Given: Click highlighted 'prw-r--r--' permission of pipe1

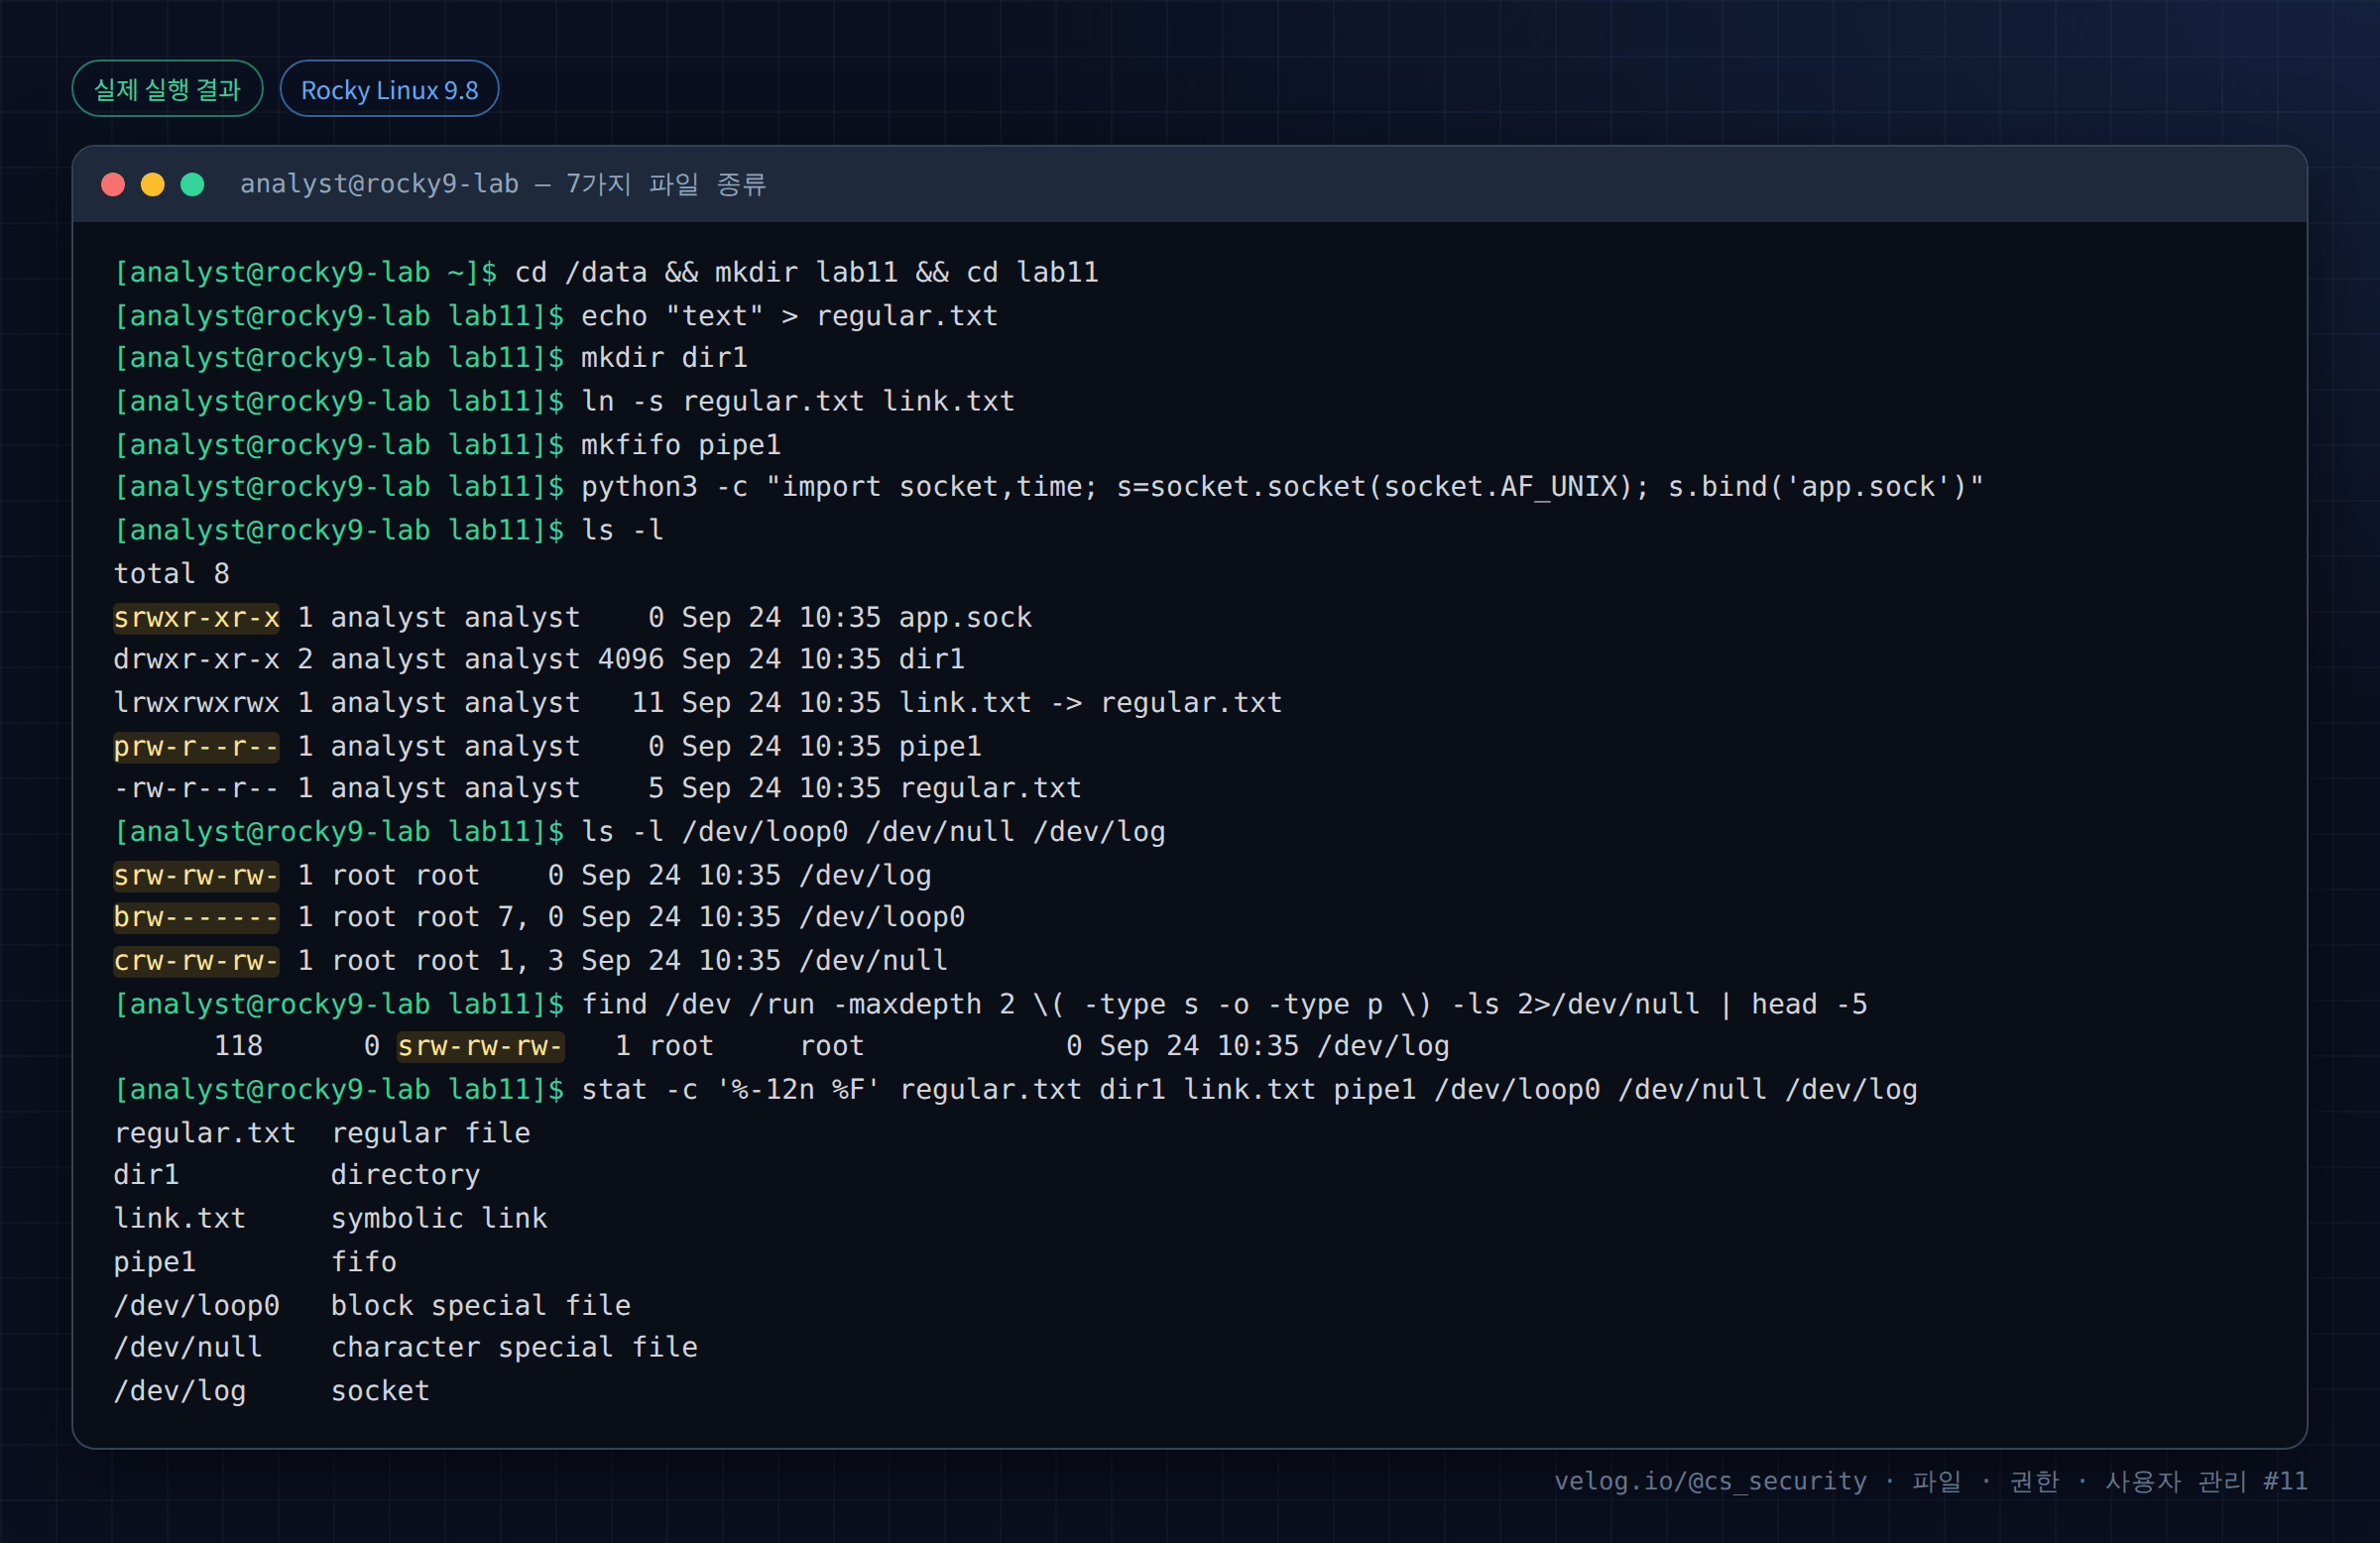Looking at the screenshot, I should coord(197,746).
